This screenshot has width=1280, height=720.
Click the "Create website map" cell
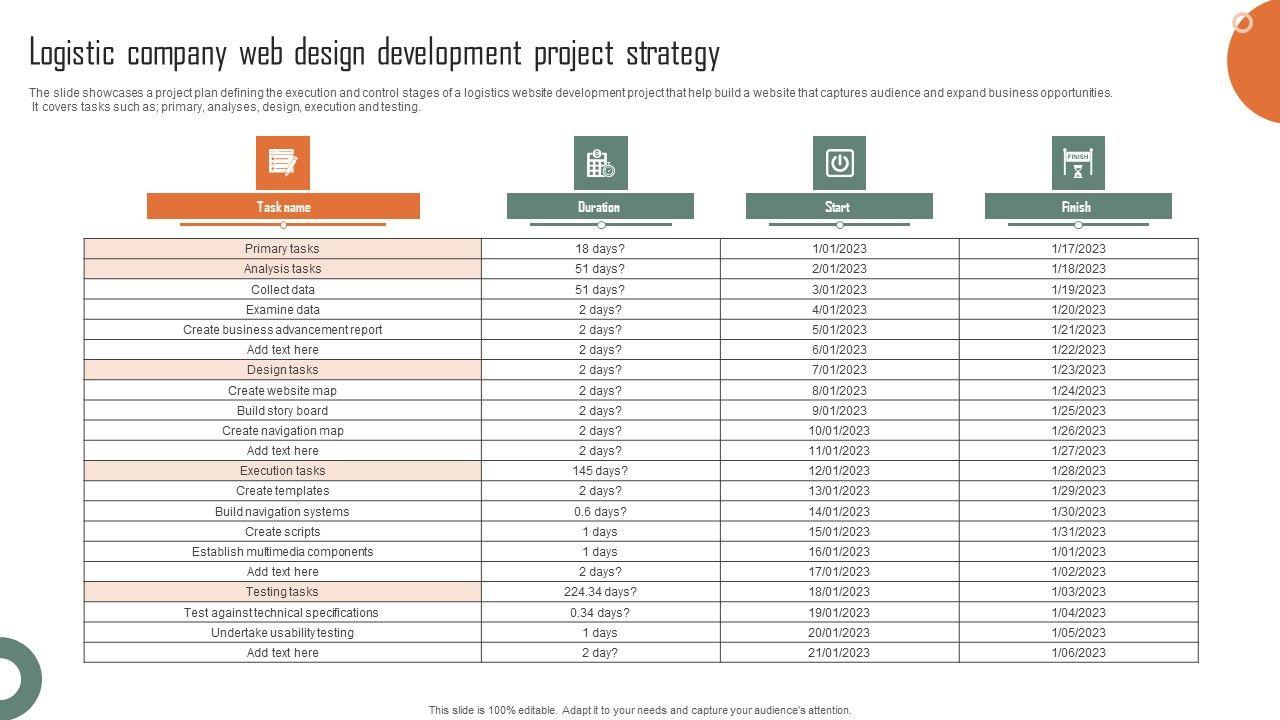point(283,390)
